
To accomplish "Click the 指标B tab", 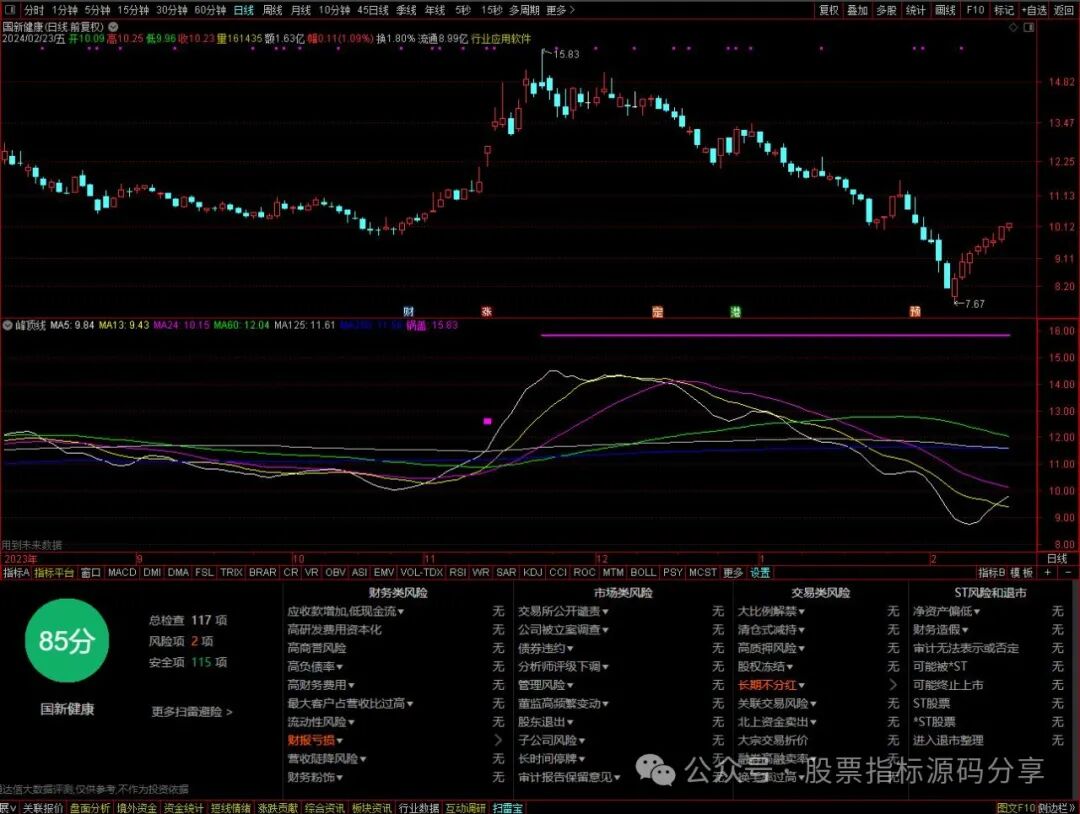I will click(x=992, y=572).
